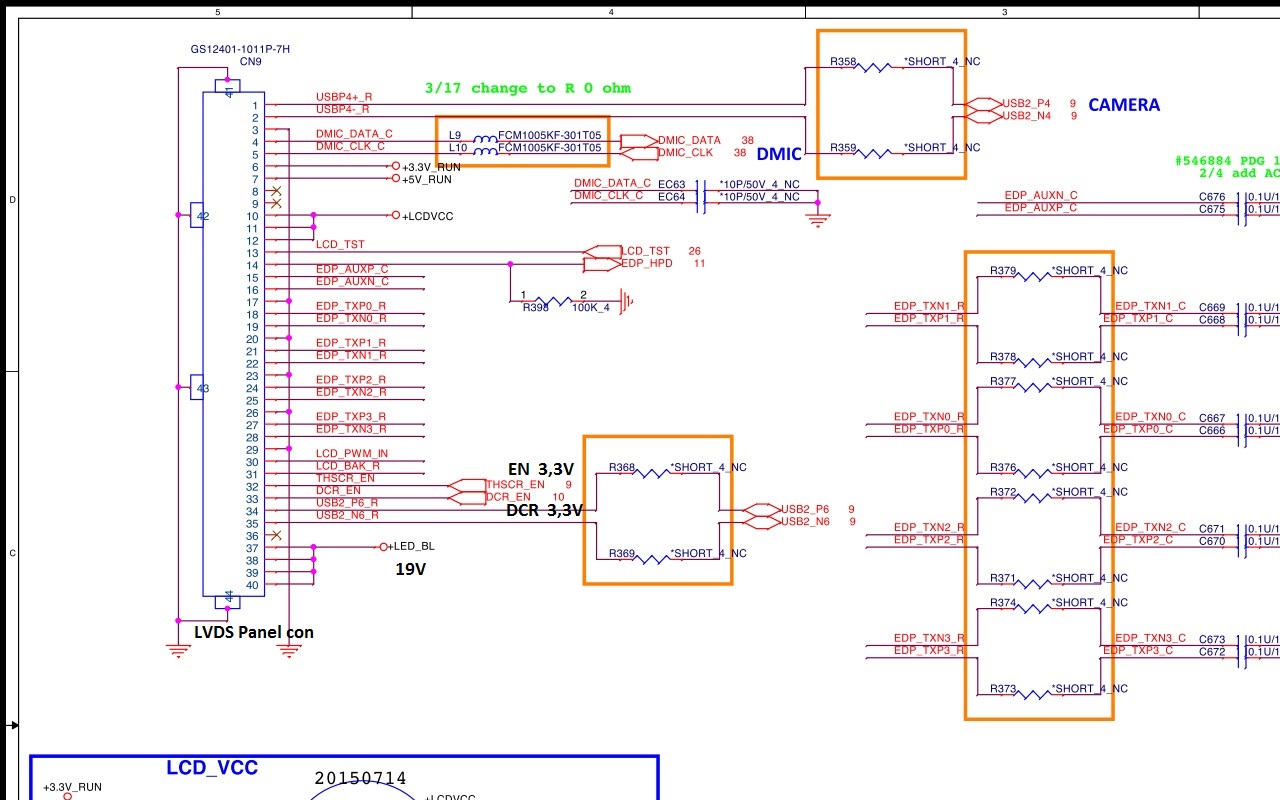Click capacitor designator C671
This screenshot has width=1280, height=800.
pyautogui.click(x=1212, y=529)
